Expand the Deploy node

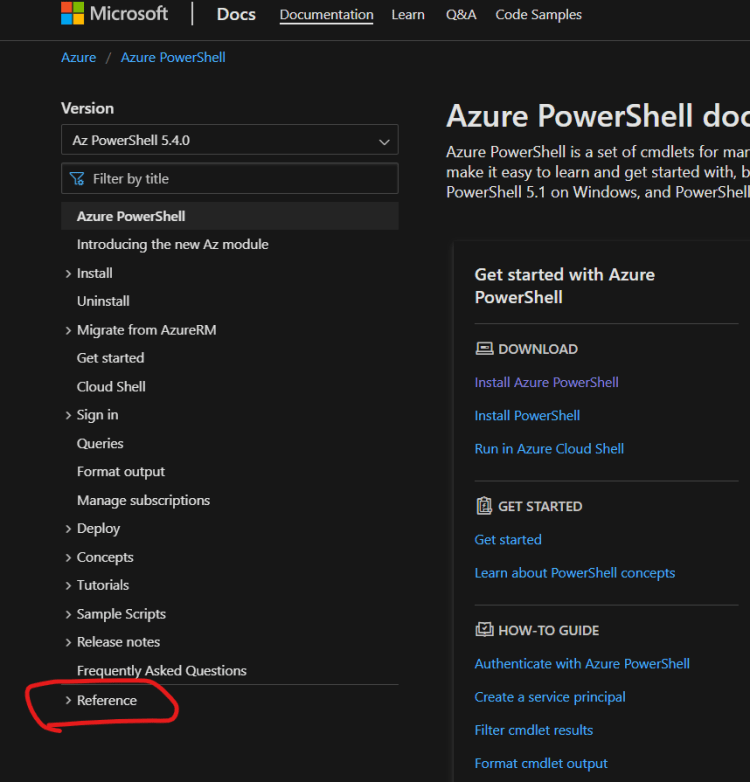(x=68, y=529)
